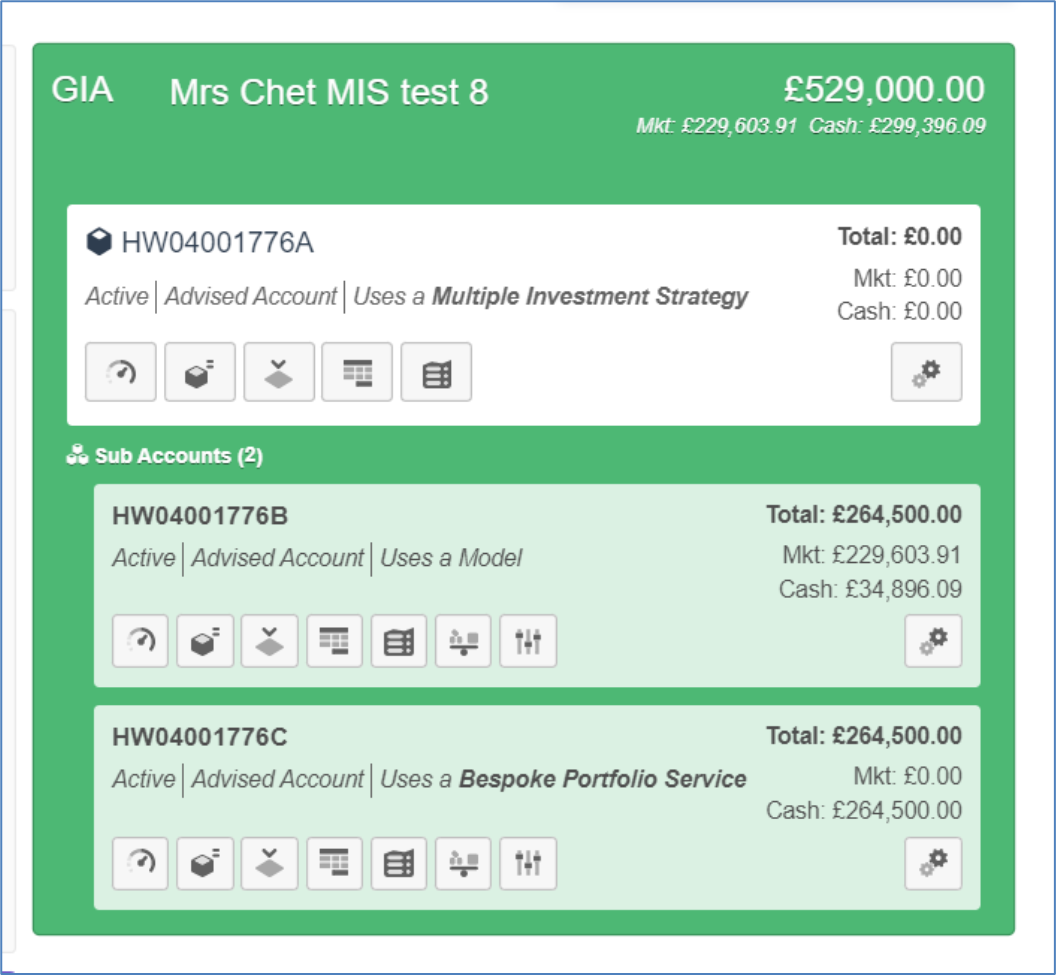This screenshot has height=975, width=1056.
Task: Open the settings gears for HW04001776C
Action: point(933,864)
